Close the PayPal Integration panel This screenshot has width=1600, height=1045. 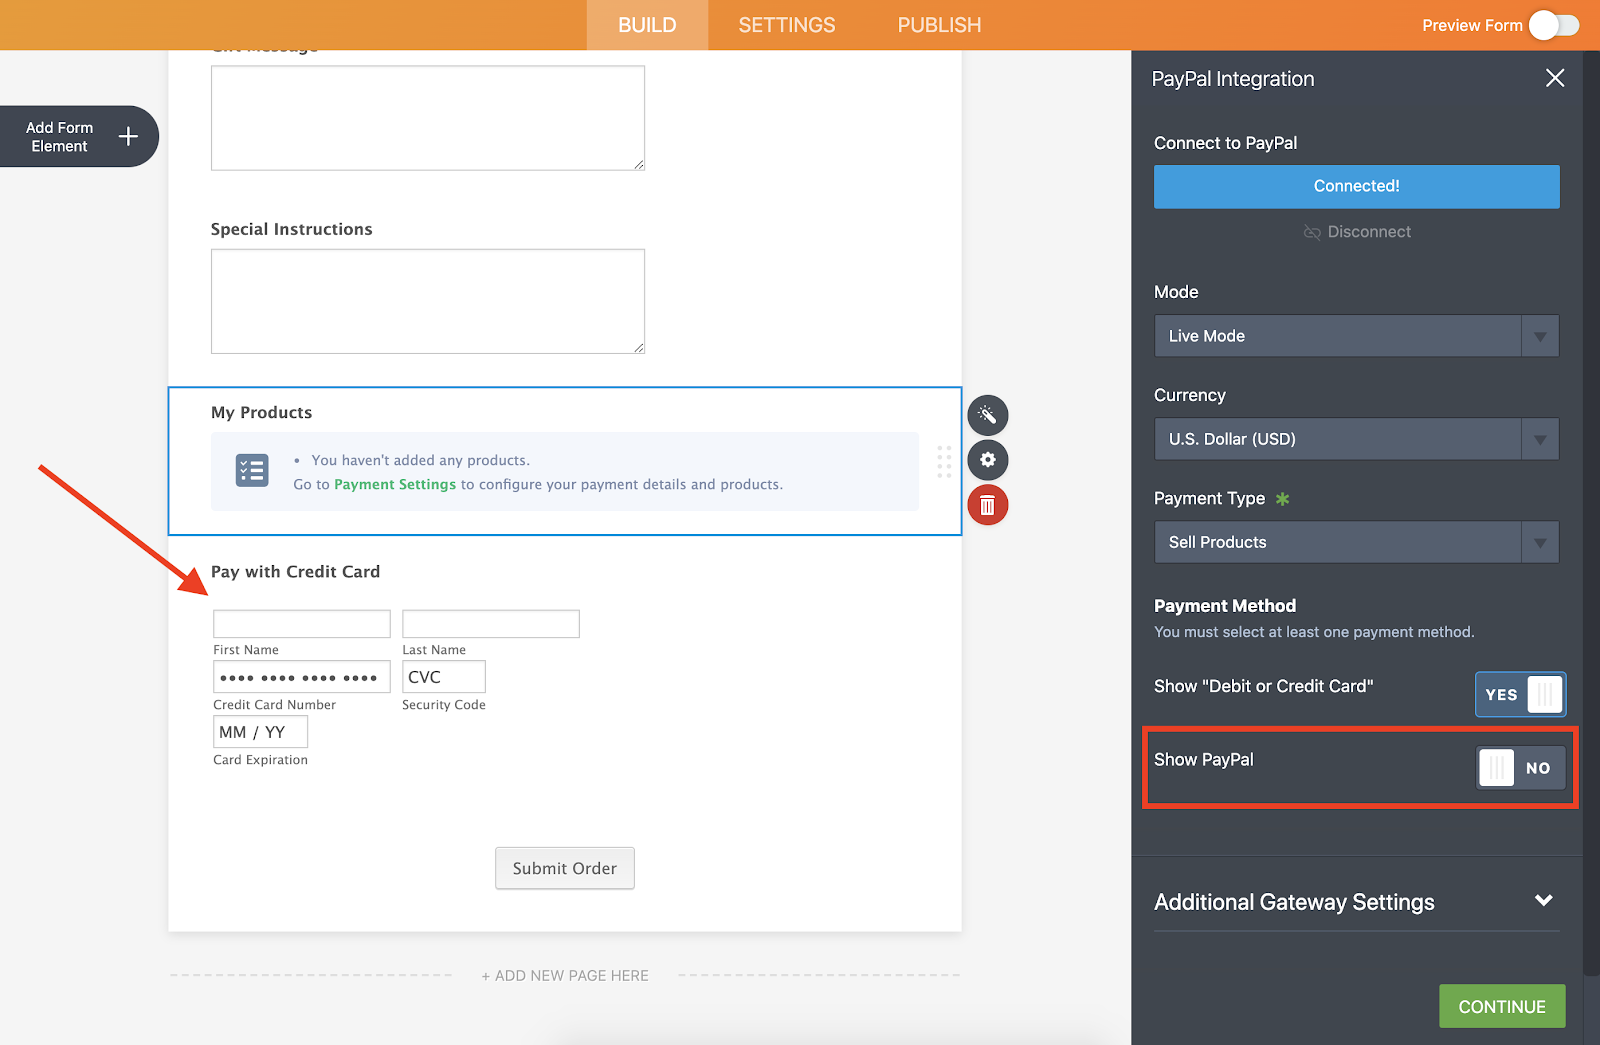tap(1554, 78)
